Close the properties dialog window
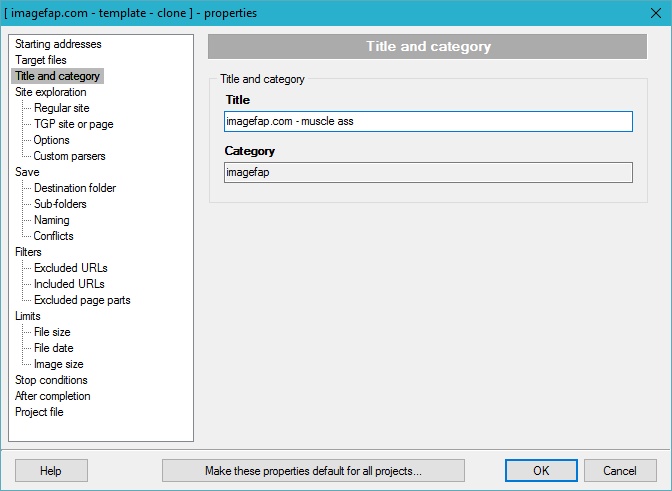Viewport: 672px width, 491px height. pos(656,13)
